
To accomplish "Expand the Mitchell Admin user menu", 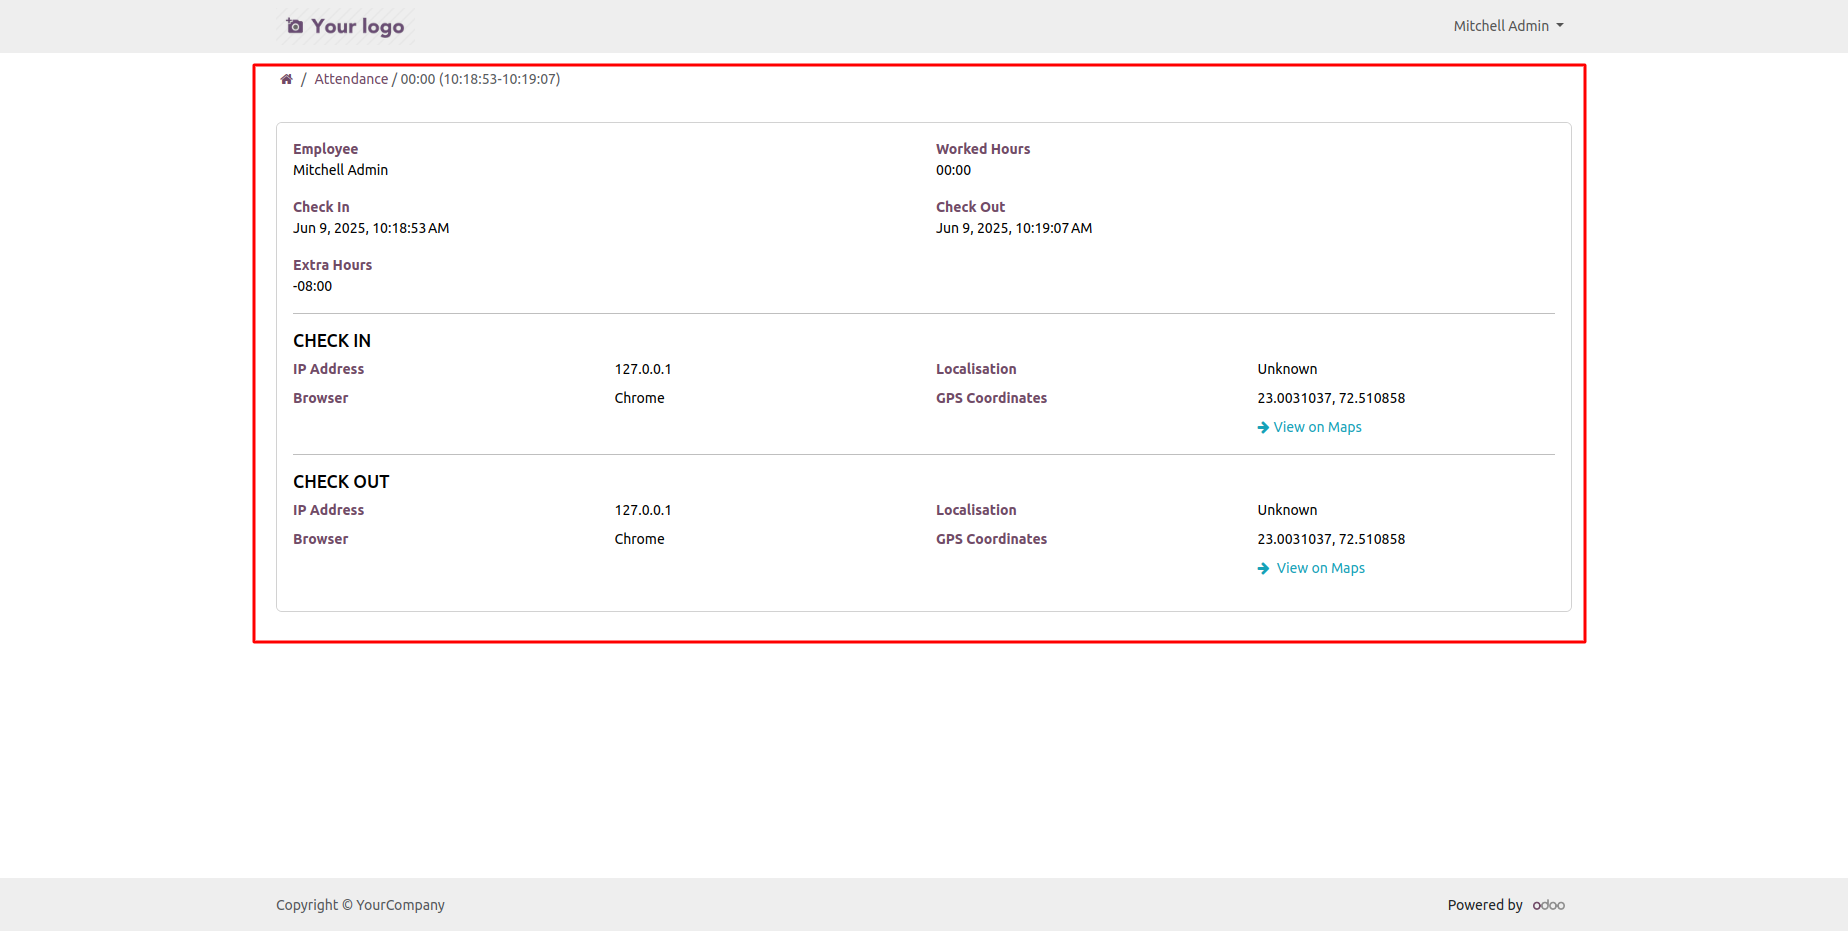I will [x=1507, y=26].
